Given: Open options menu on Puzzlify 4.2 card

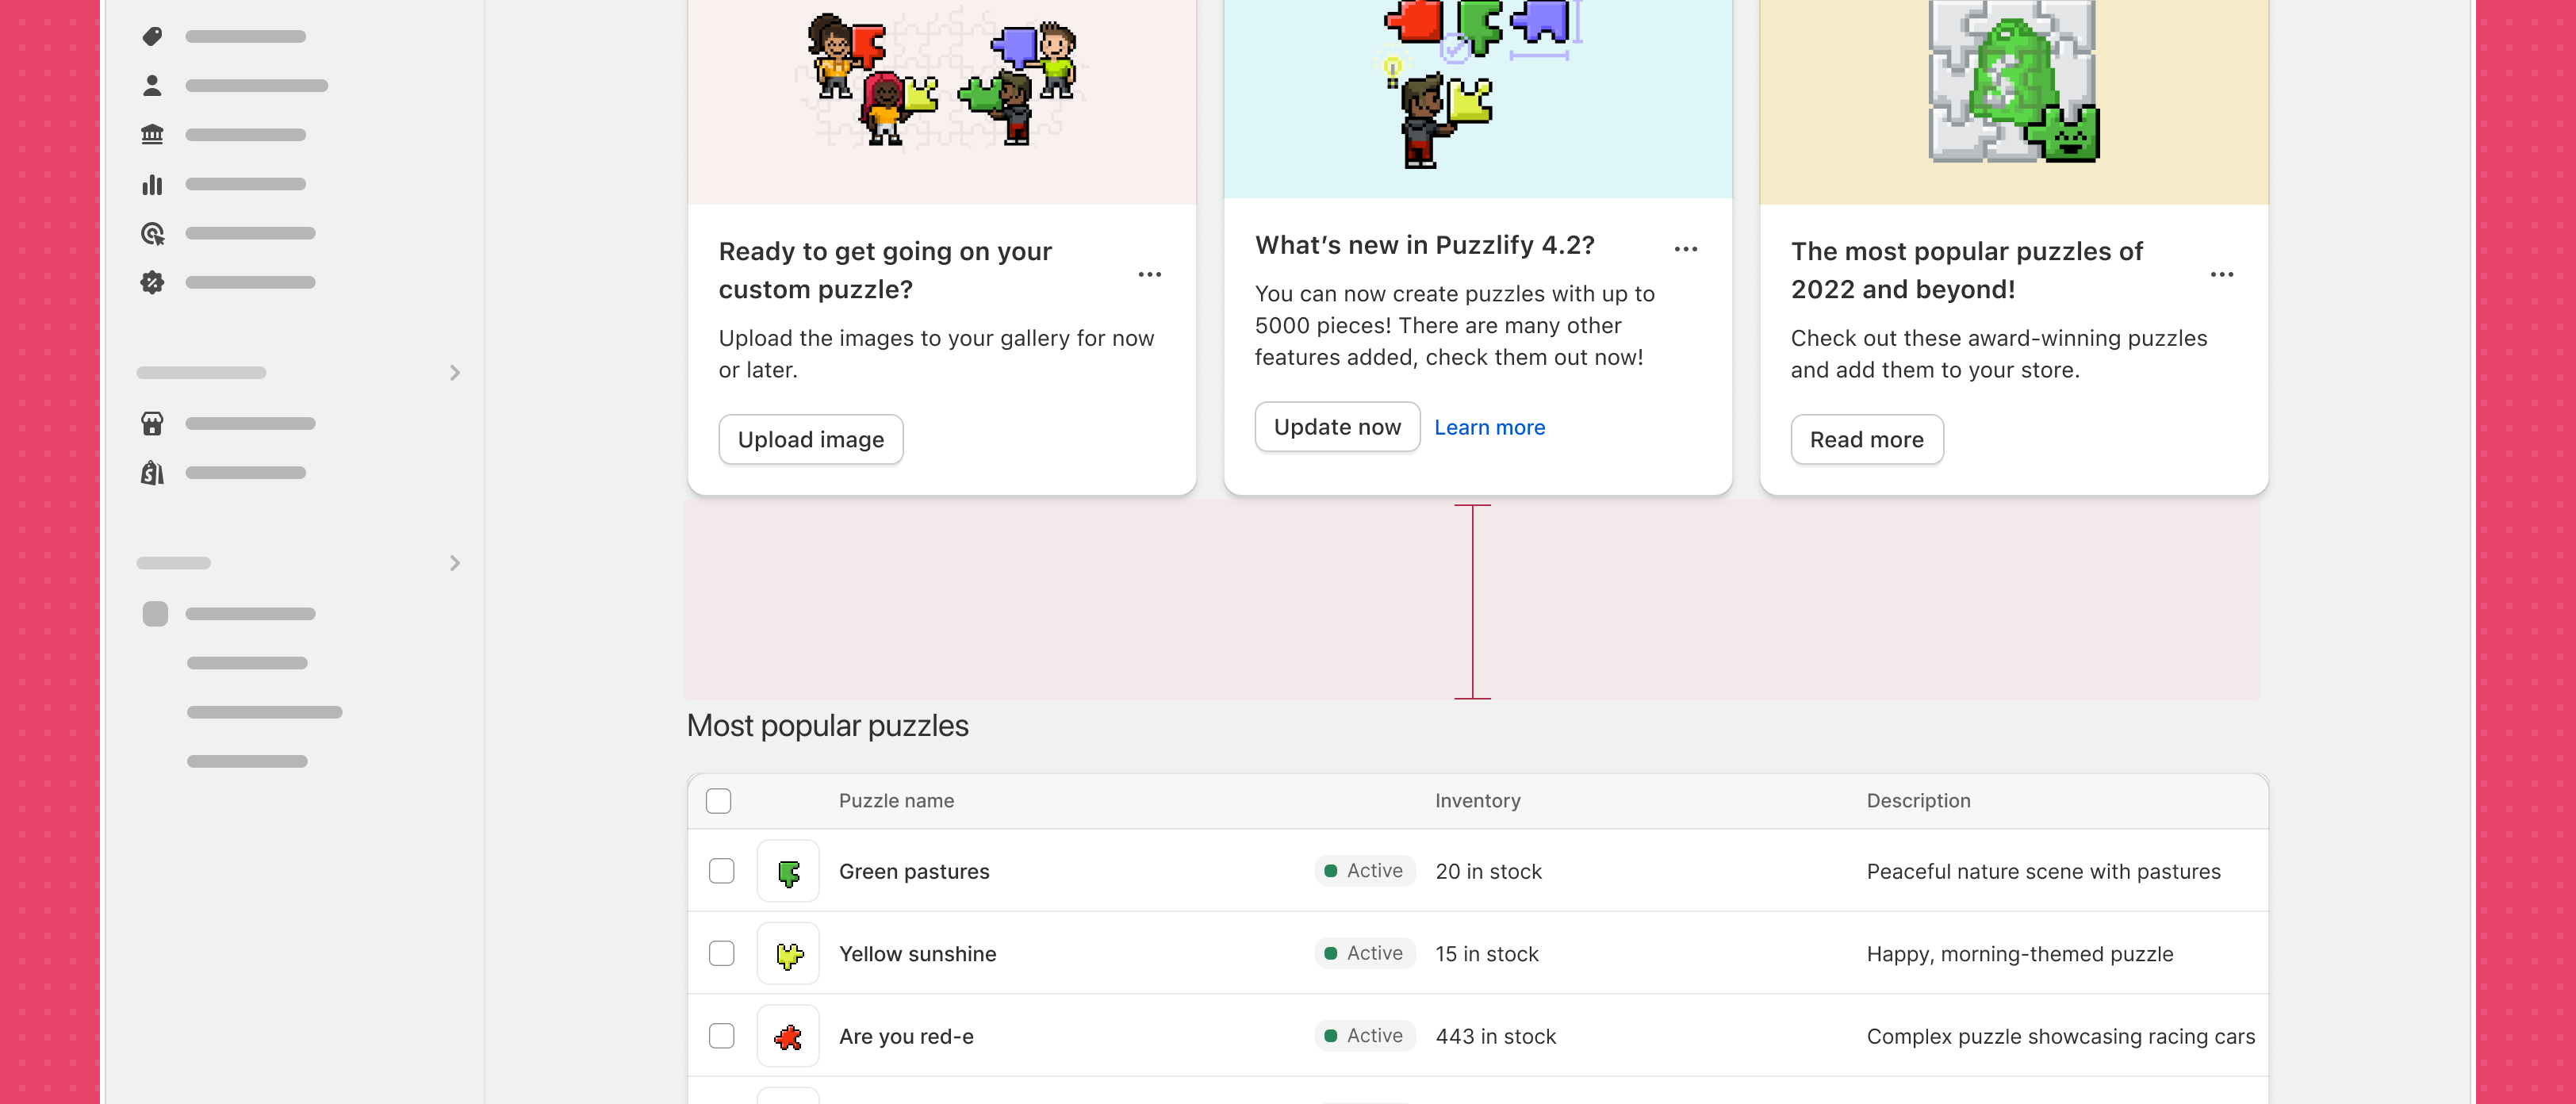Looking at the screenshot, I should pos(1686,249).
